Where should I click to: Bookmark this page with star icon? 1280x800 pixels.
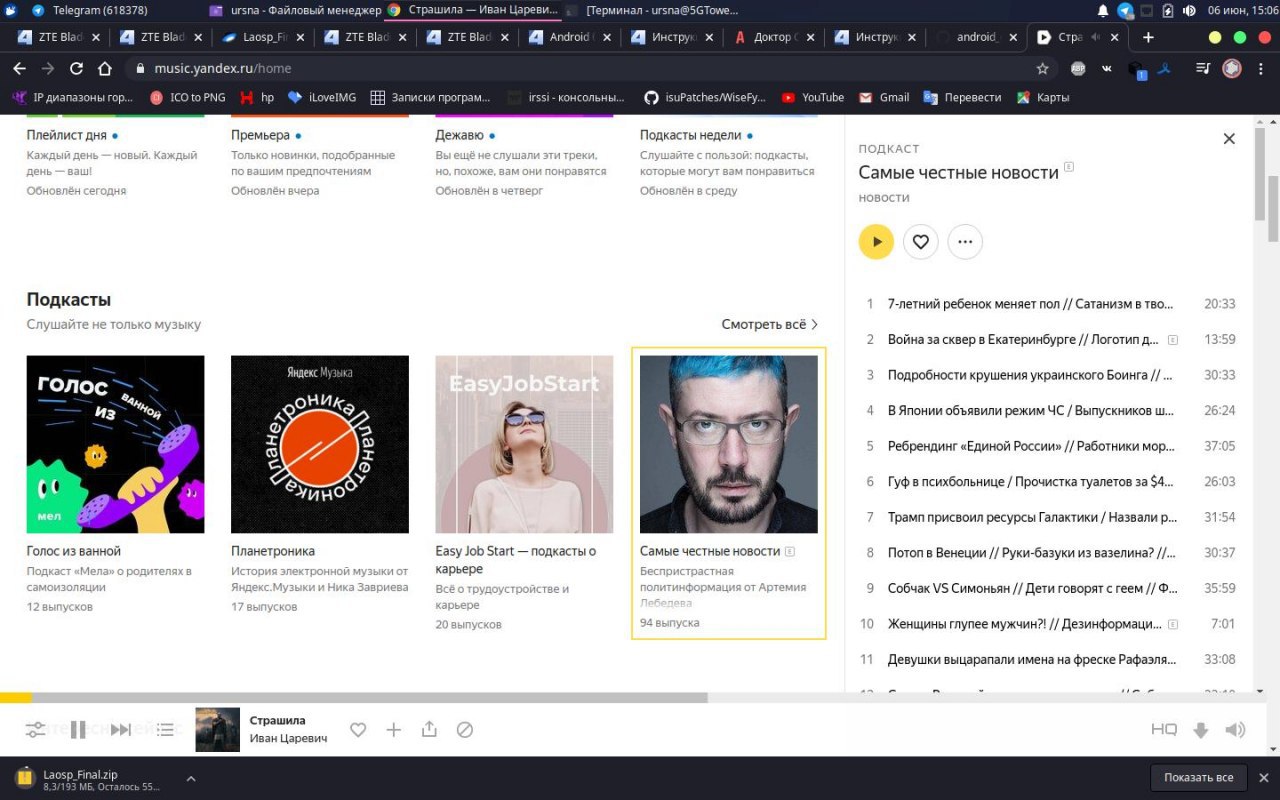pos(1043,69)
